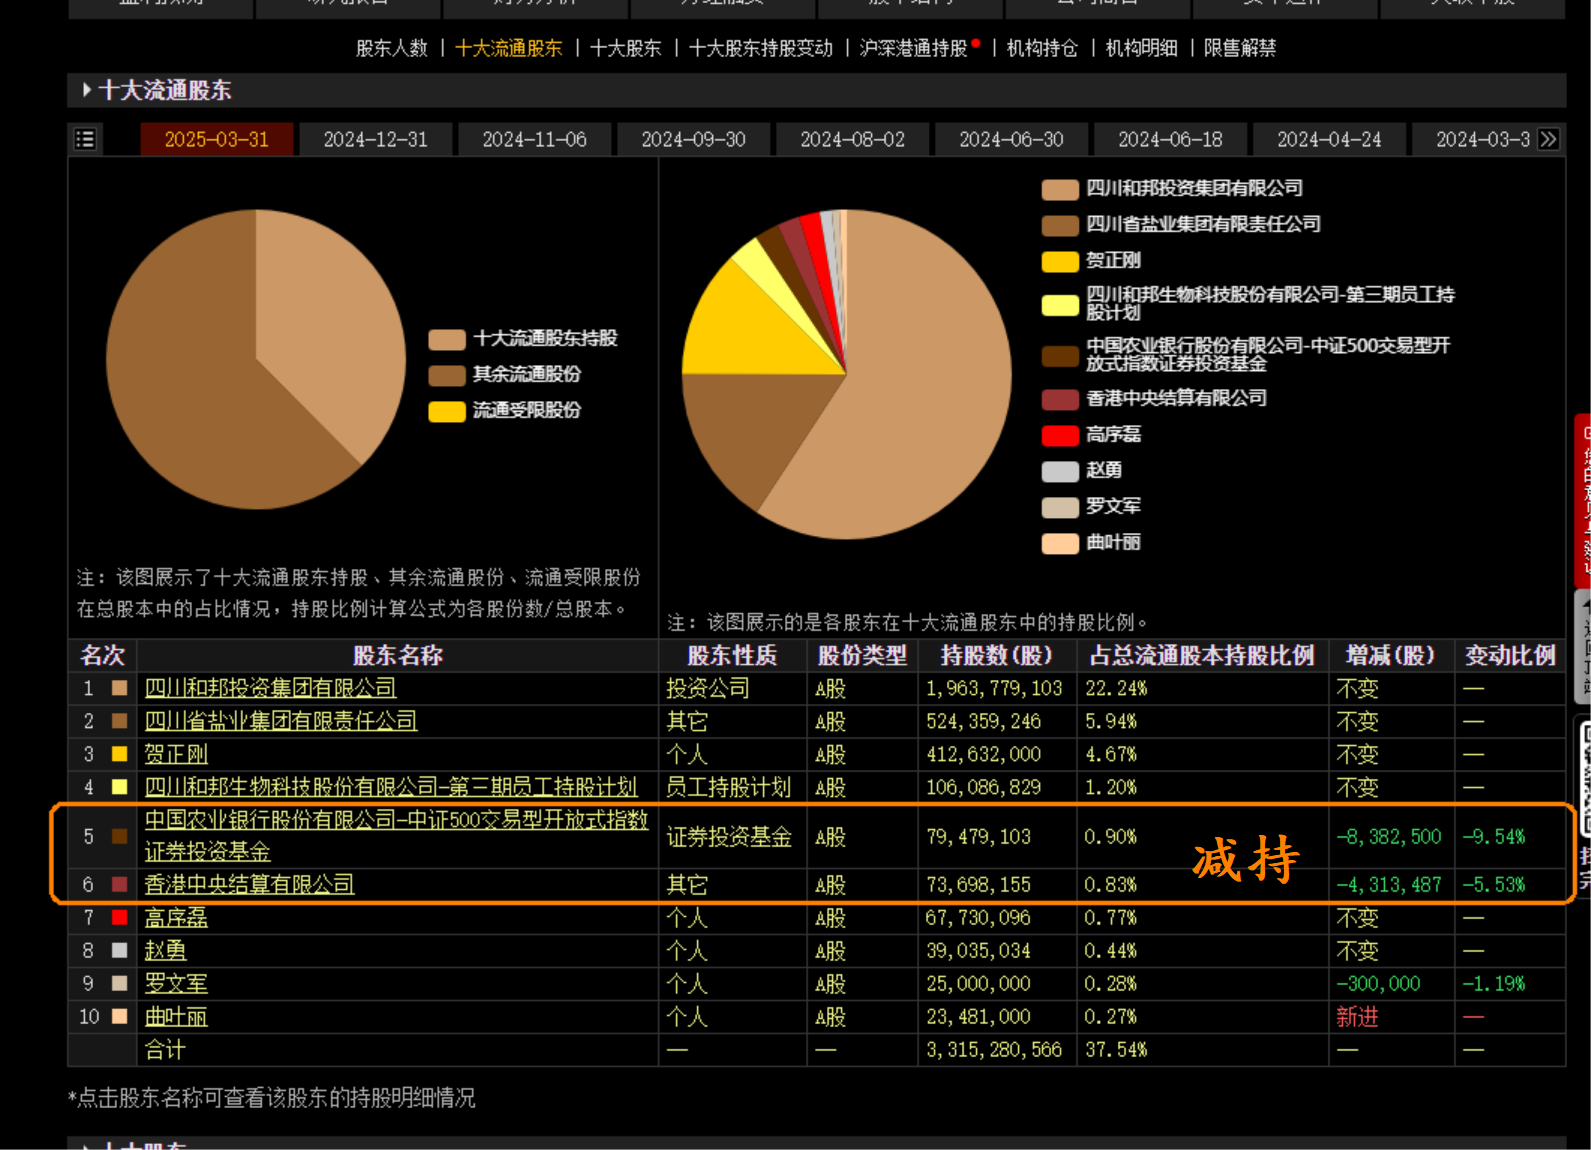Select the 2024-08-02 report date
1591x1150 pixels.
click(x=853, y=139)
